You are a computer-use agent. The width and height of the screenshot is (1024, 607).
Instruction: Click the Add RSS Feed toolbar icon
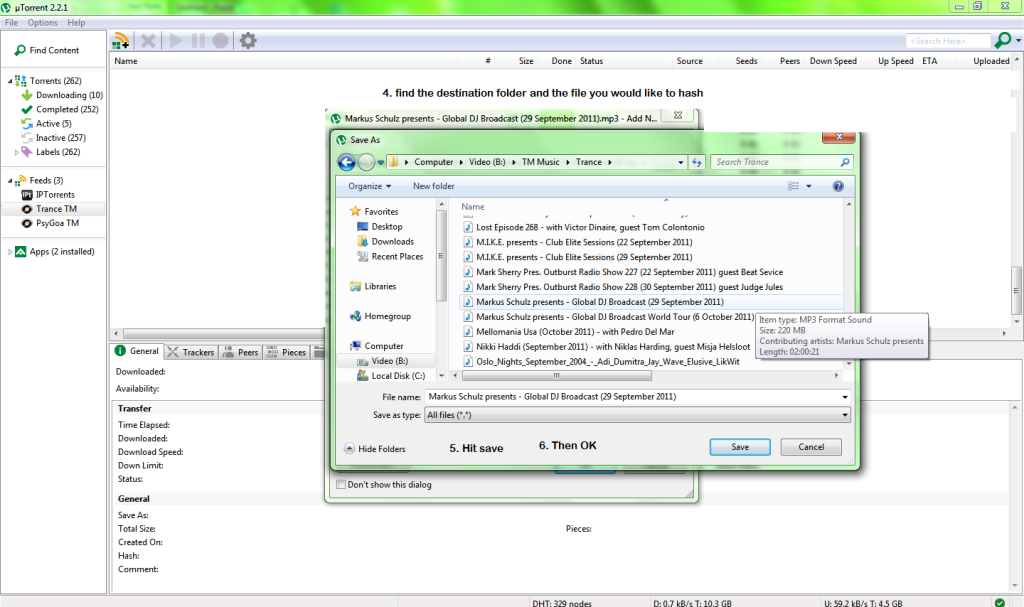click(120, 41)
